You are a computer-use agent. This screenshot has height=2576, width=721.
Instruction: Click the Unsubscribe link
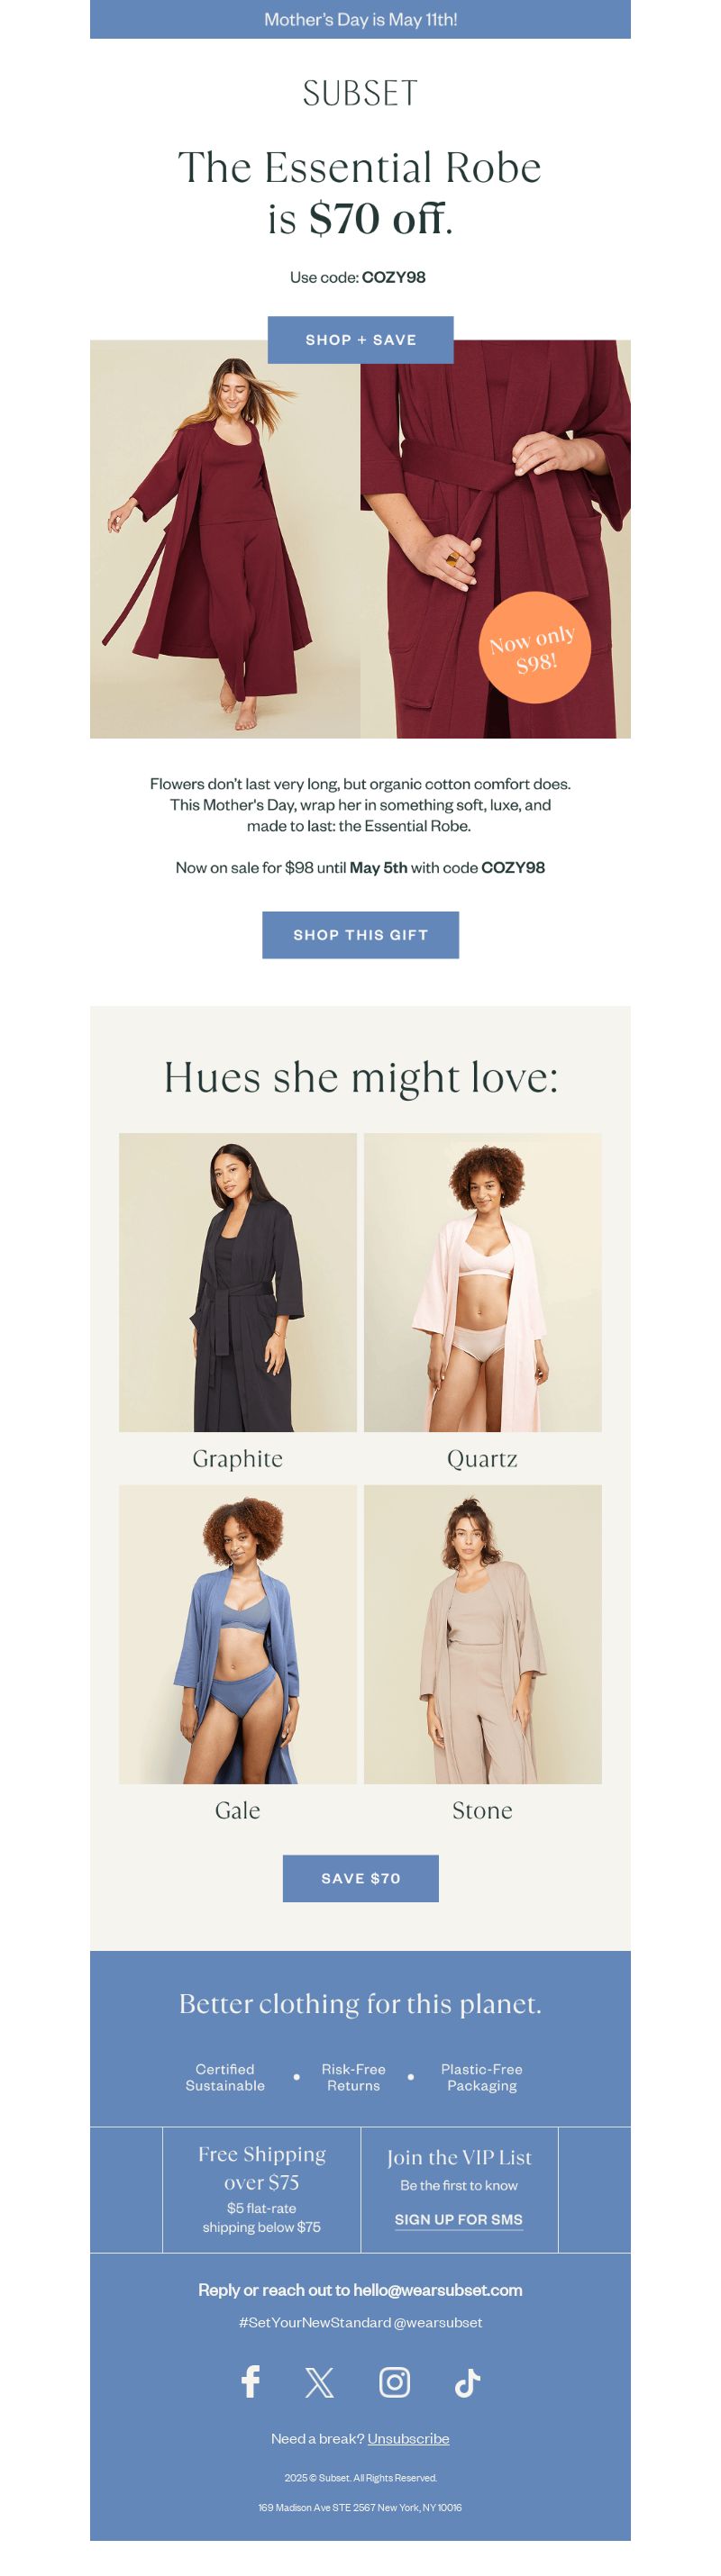pyautogui.click(x=408, y=2438)
